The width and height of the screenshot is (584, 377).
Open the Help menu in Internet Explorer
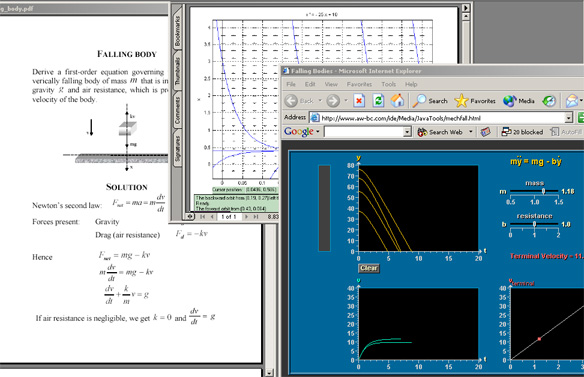[411, 84]
